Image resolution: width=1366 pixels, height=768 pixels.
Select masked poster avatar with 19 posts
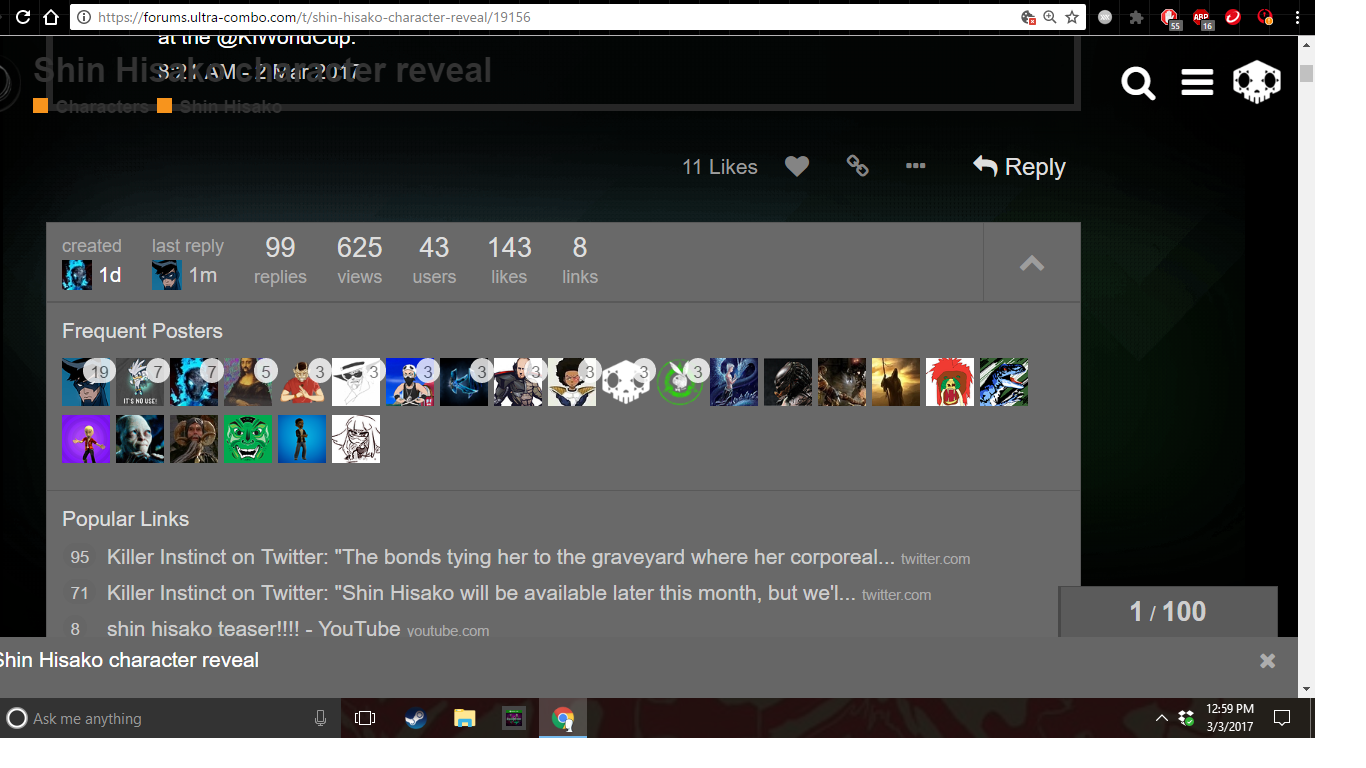point(86,382)
